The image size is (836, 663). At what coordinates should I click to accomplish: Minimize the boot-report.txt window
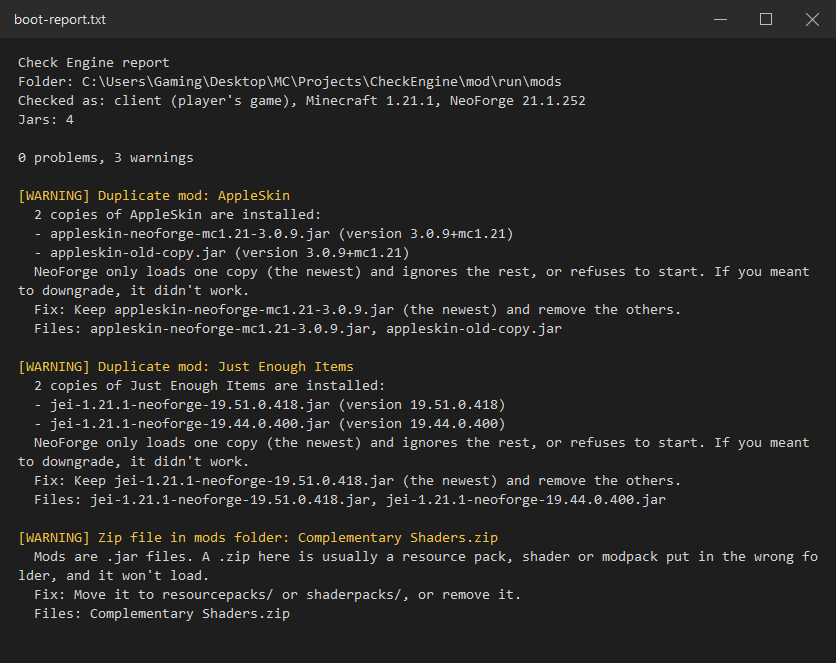click(x=720, y=19)
